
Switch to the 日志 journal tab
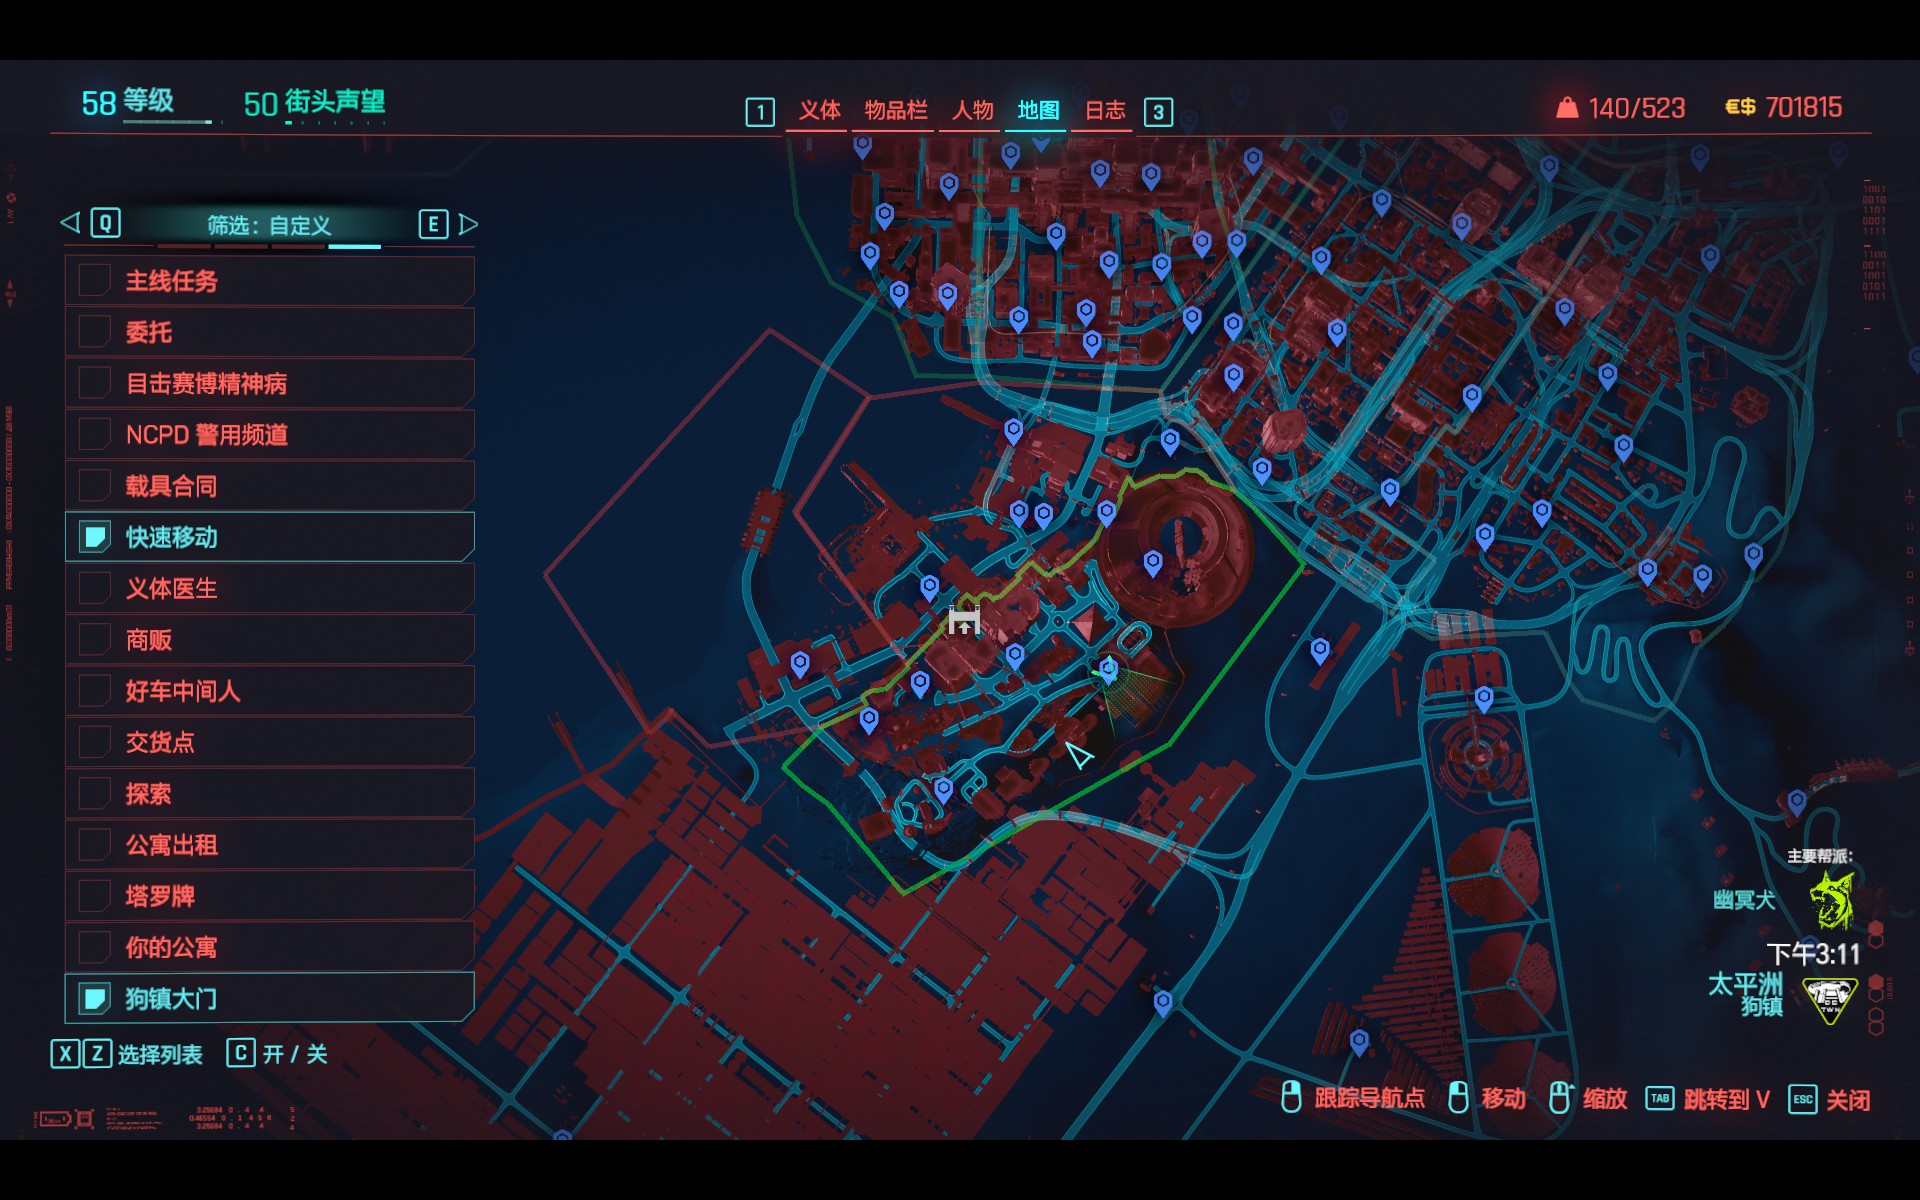[x=1105, y=110]
